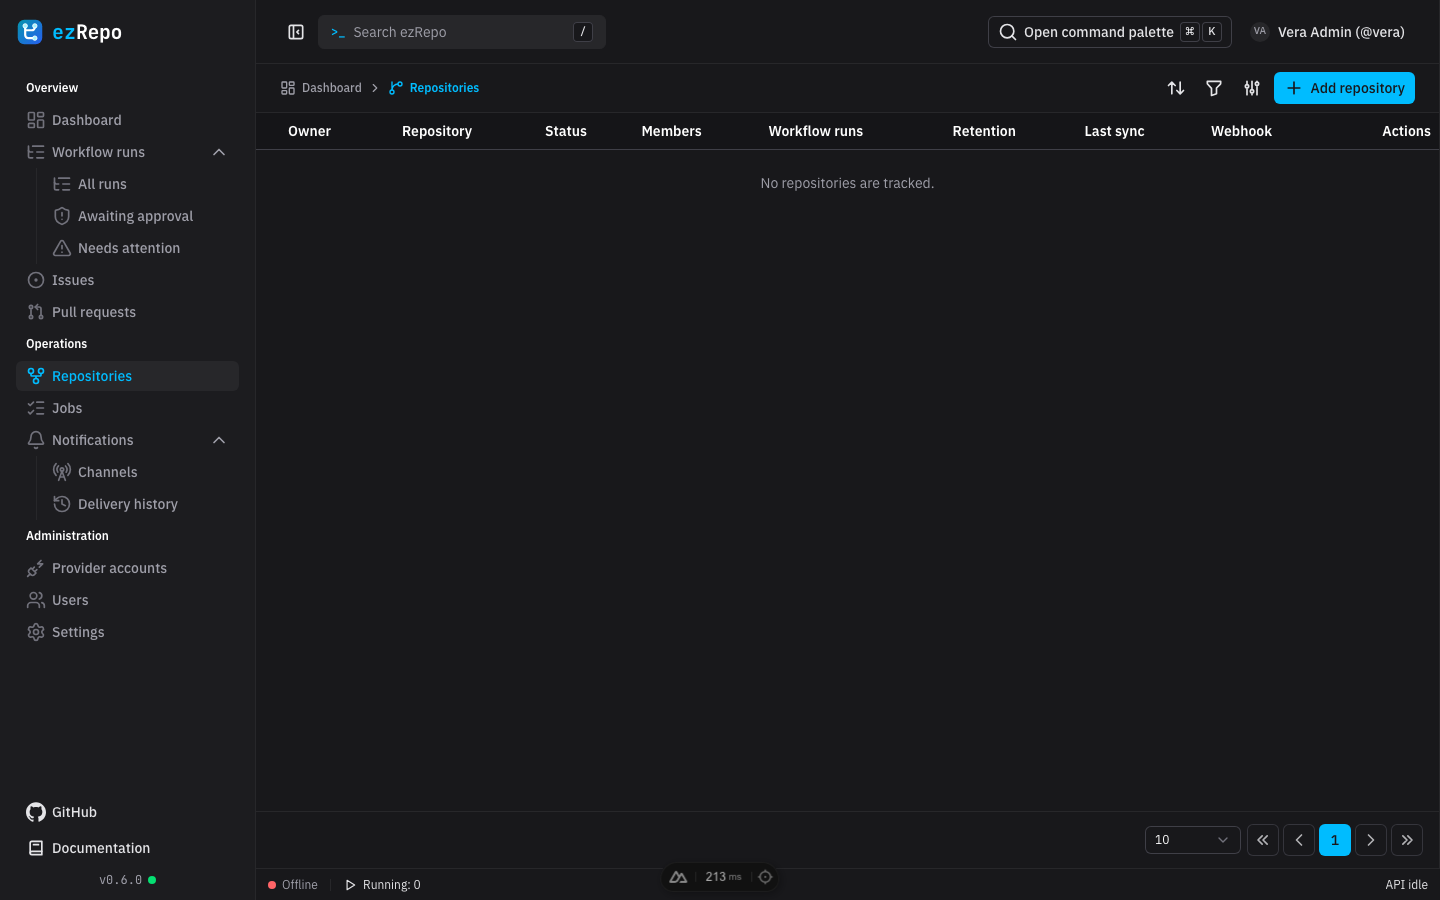The height and width of the screenshot is (900, 1440).
Task: Open GitHub link in sidebar
Action: (x=62, y=812)
